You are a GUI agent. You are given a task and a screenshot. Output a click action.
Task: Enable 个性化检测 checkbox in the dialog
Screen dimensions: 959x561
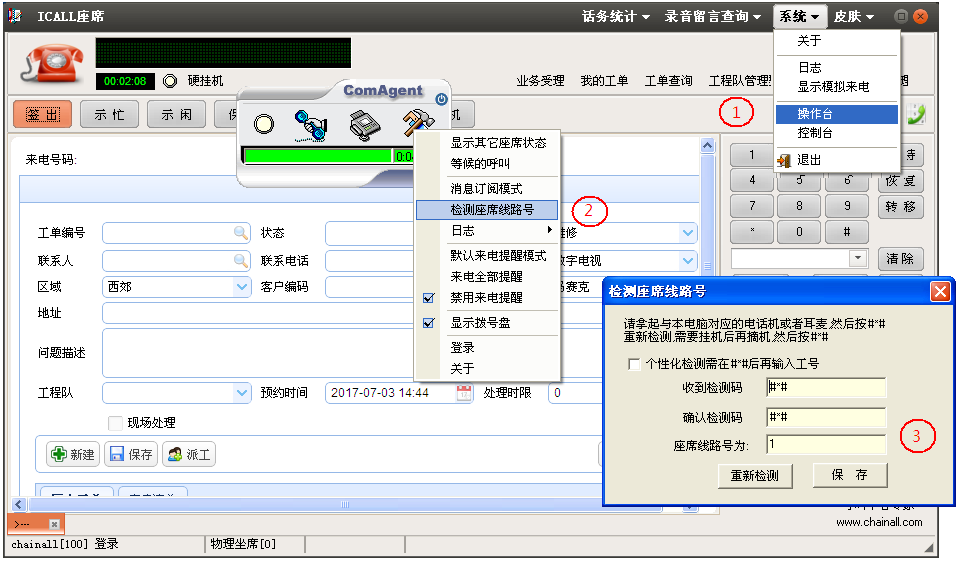click(x=634, y=364)
